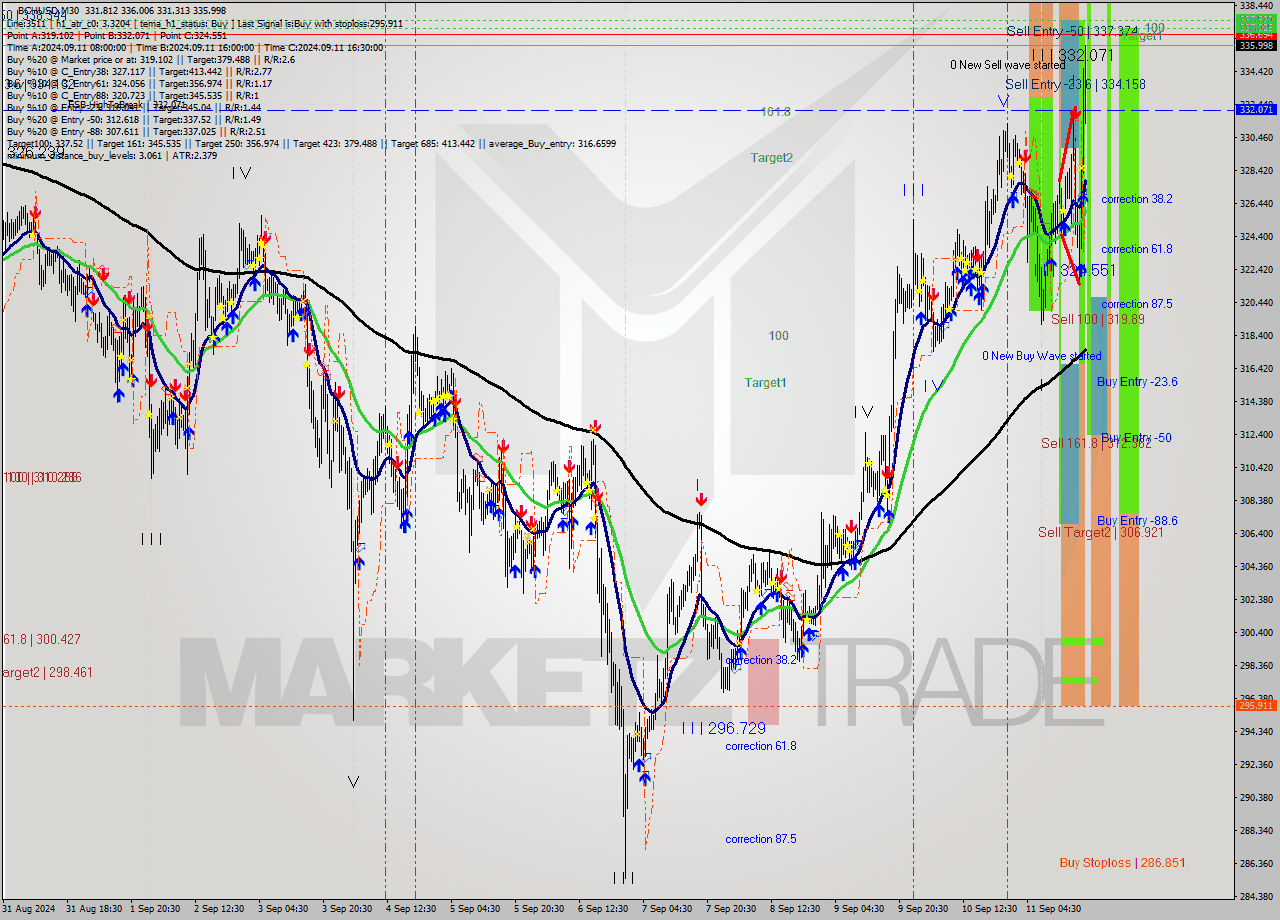Click the 300.400 price axis label
1280x920 pixels.
[1256, 632]
